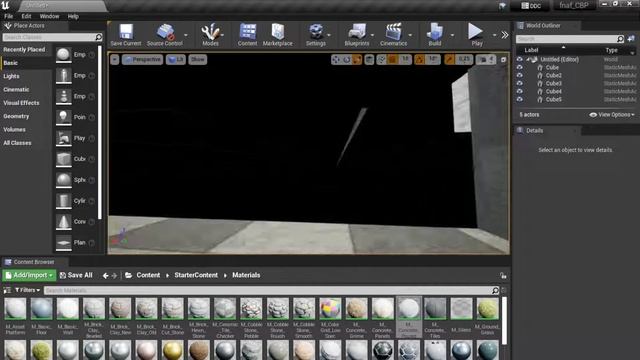
Task: Click the Save All button
Action: pos(76,276)
